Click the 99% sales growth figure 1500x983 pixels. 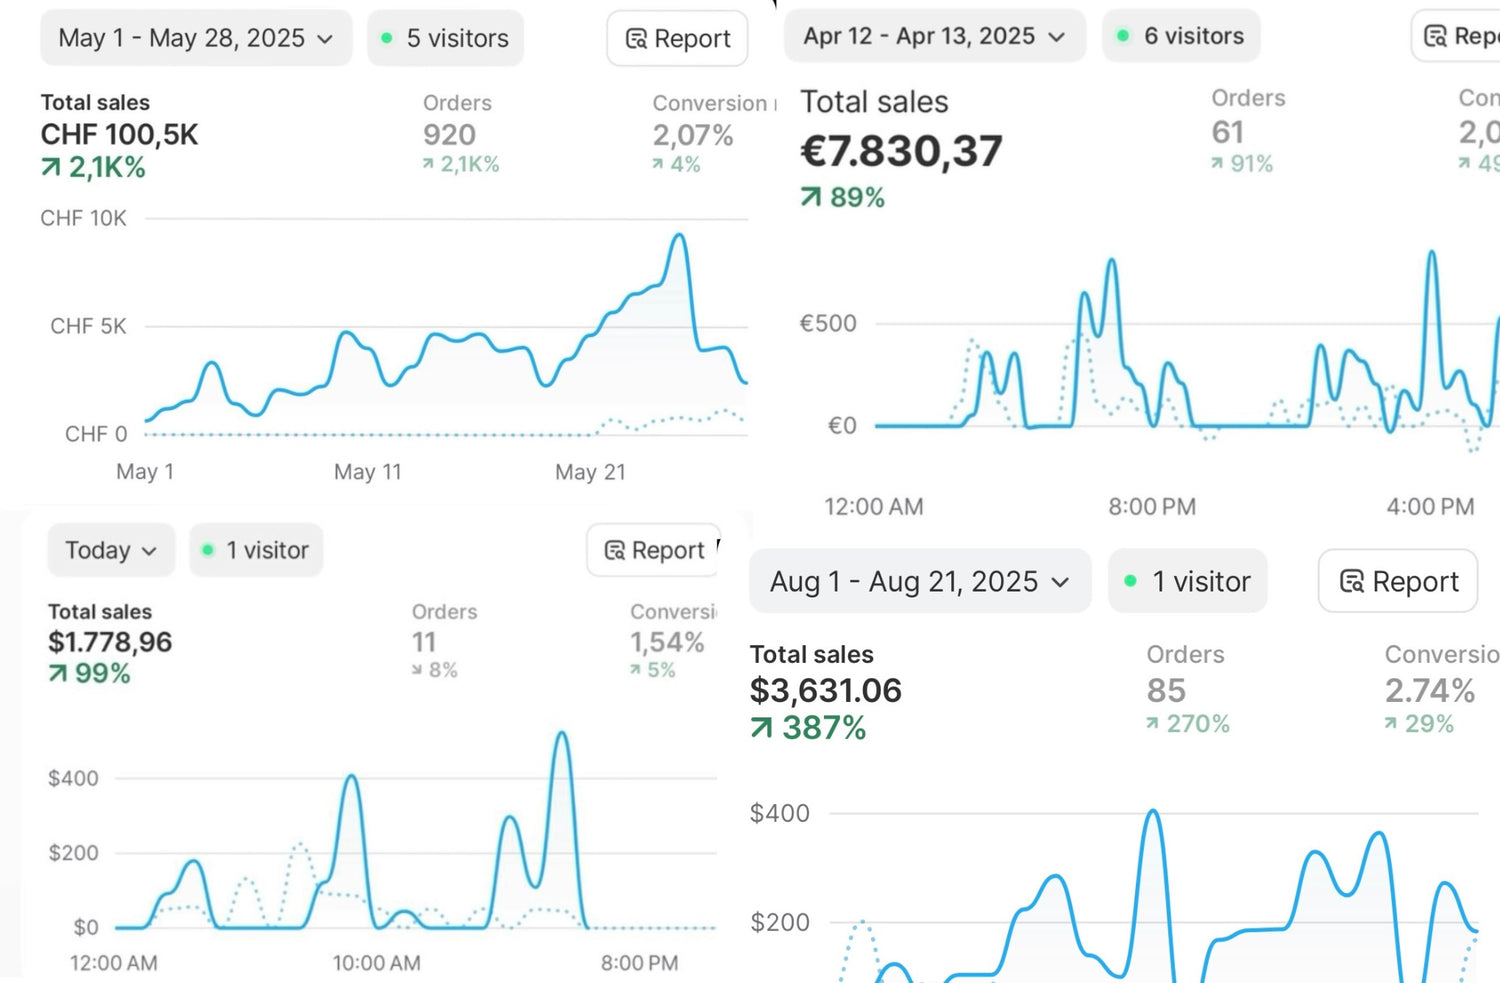90,673
